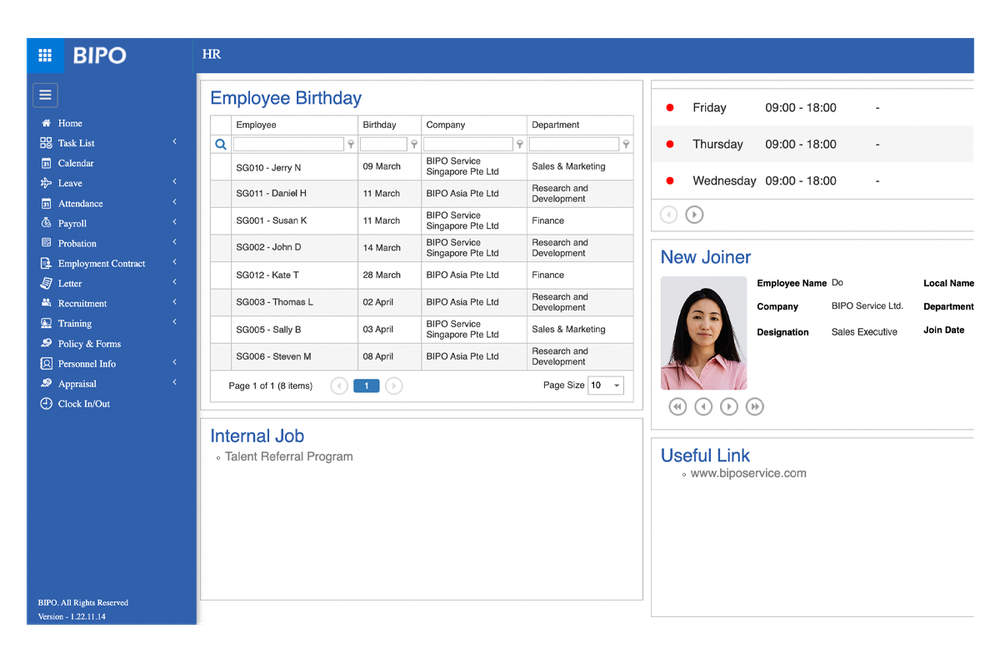Screen dimensions: 1000x666
Task: Select row SG012 - Kate T
Action: point(422,275)
